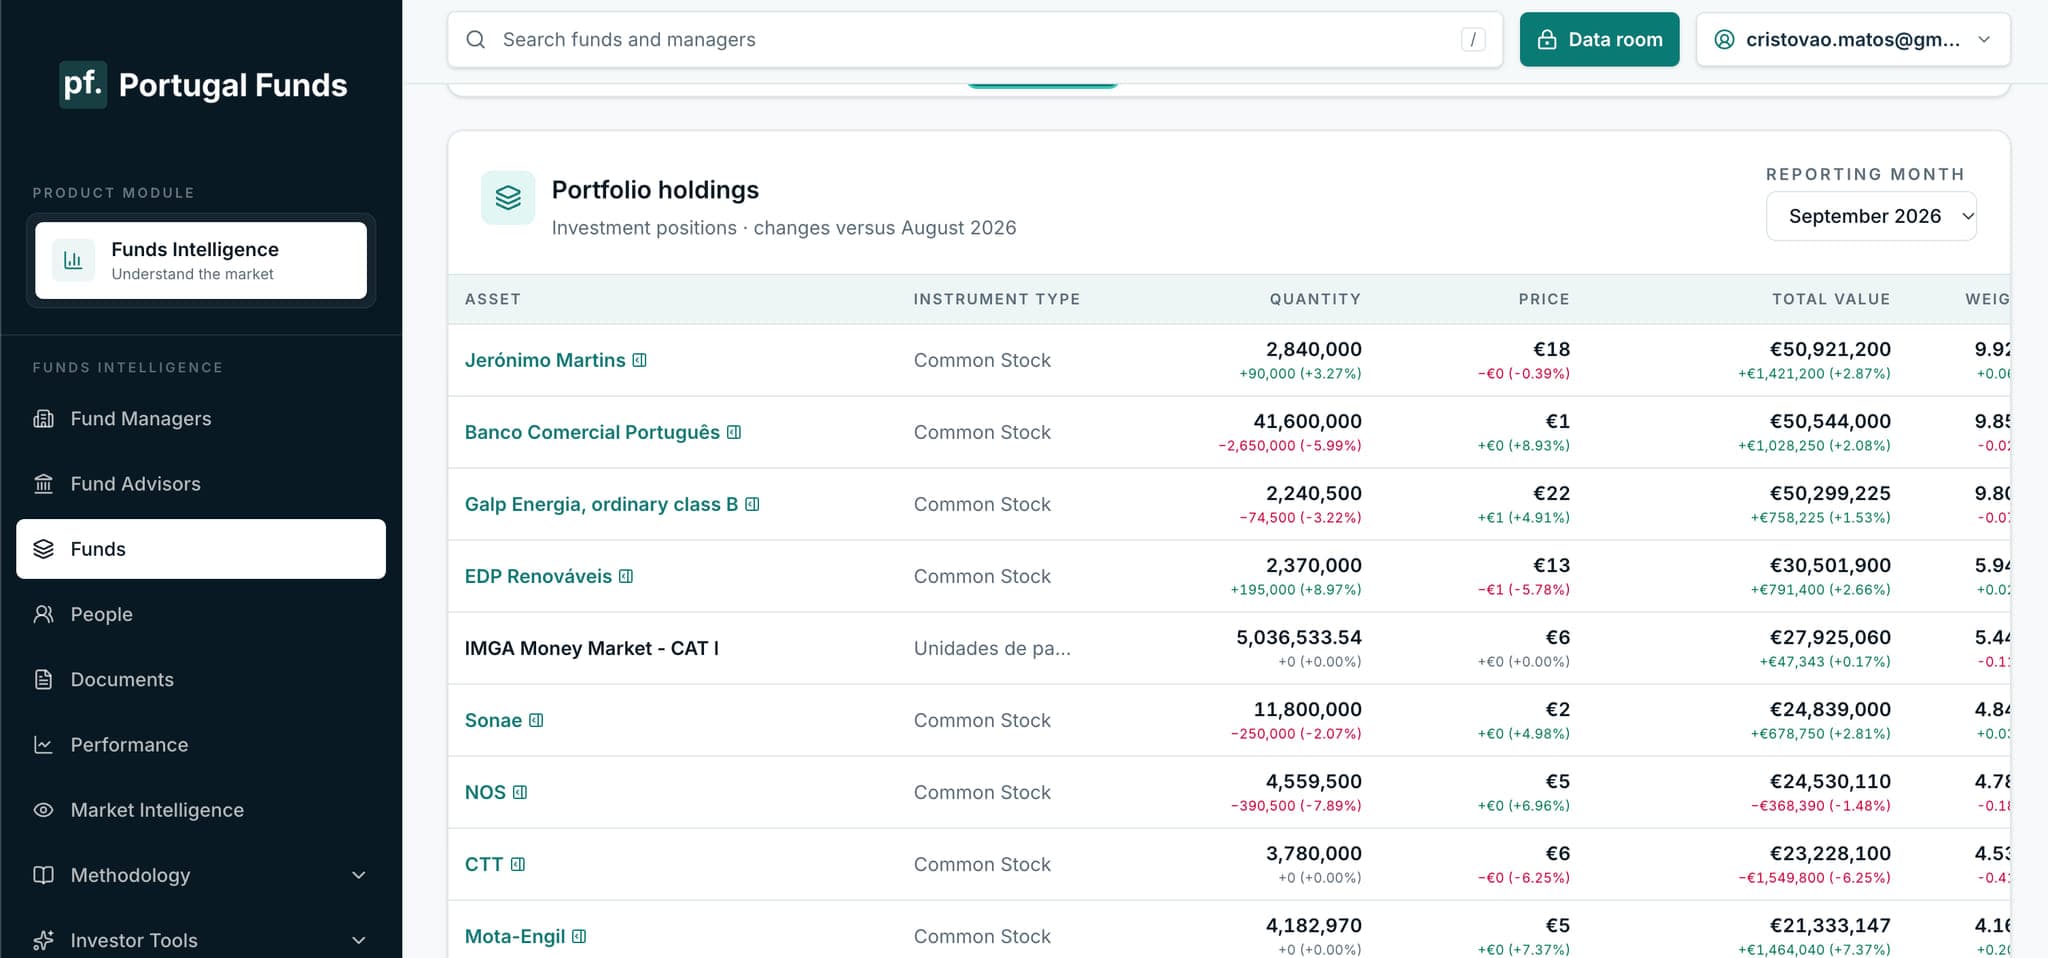Open side panel icon beside Jerónimo Martins
Image resolution: width=2048 pixels, height=958 pixels.
[x=640, y=360]
